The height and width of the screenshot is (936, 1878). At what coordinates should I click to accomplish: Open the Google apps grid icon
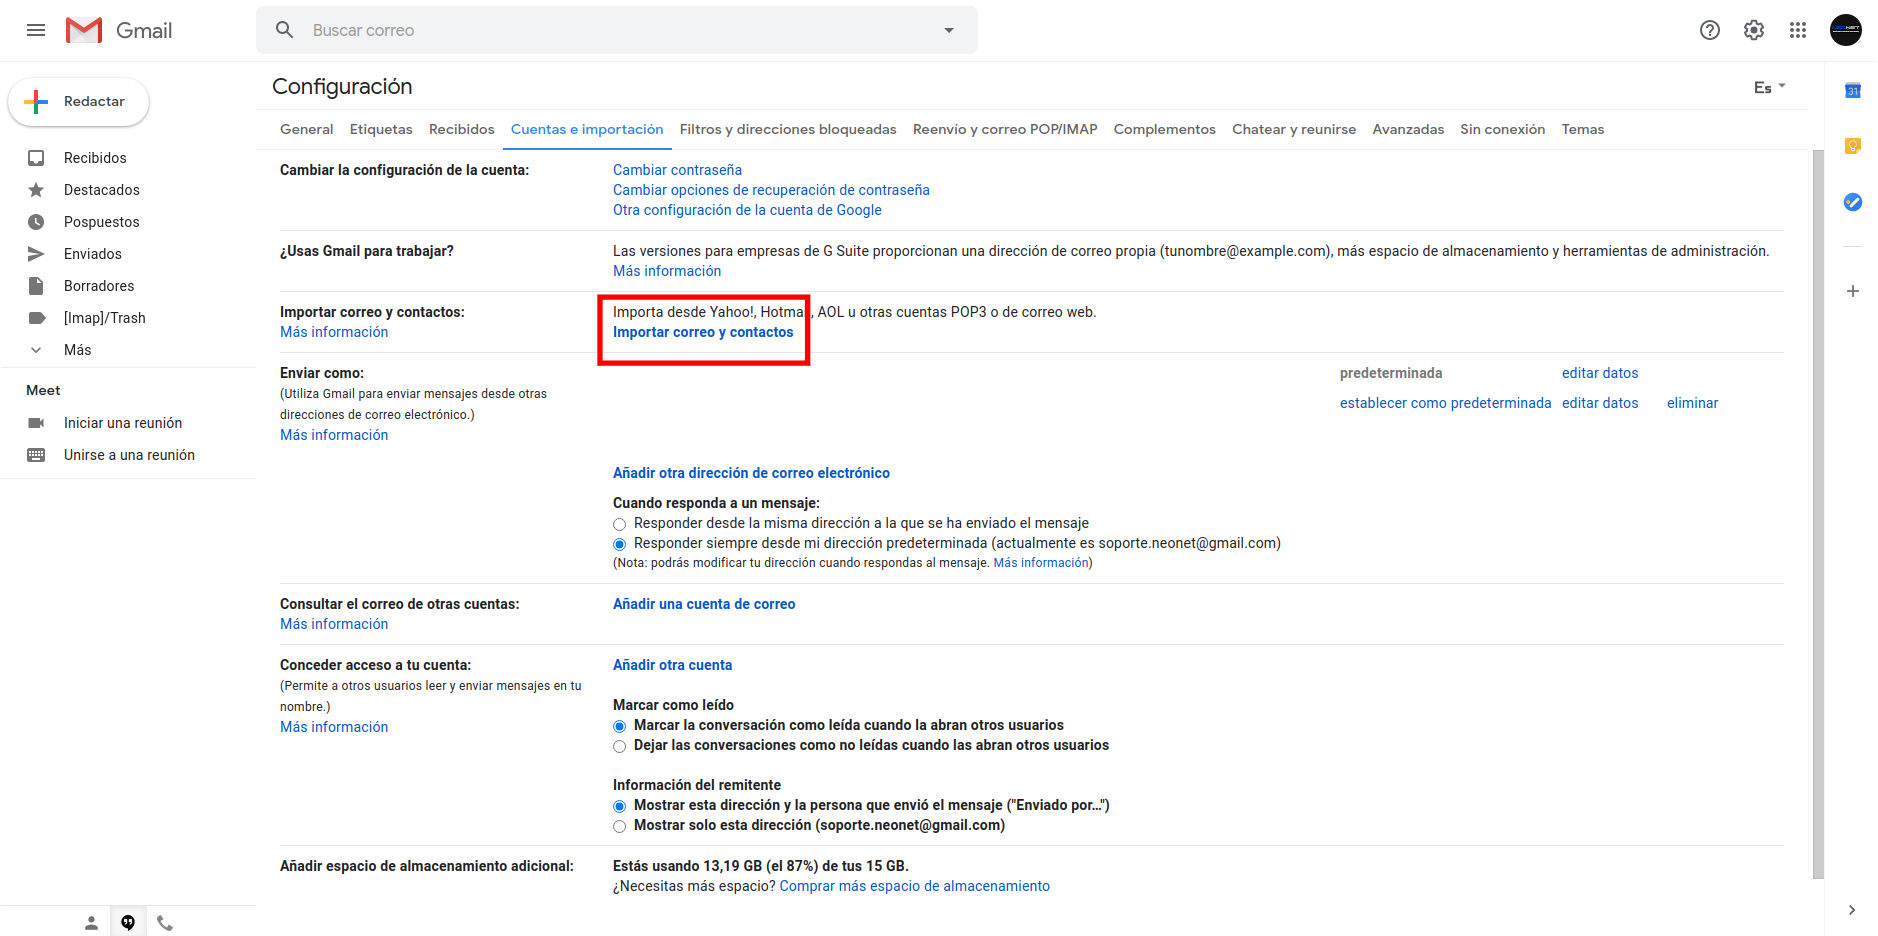click(x=1797, y=30)
